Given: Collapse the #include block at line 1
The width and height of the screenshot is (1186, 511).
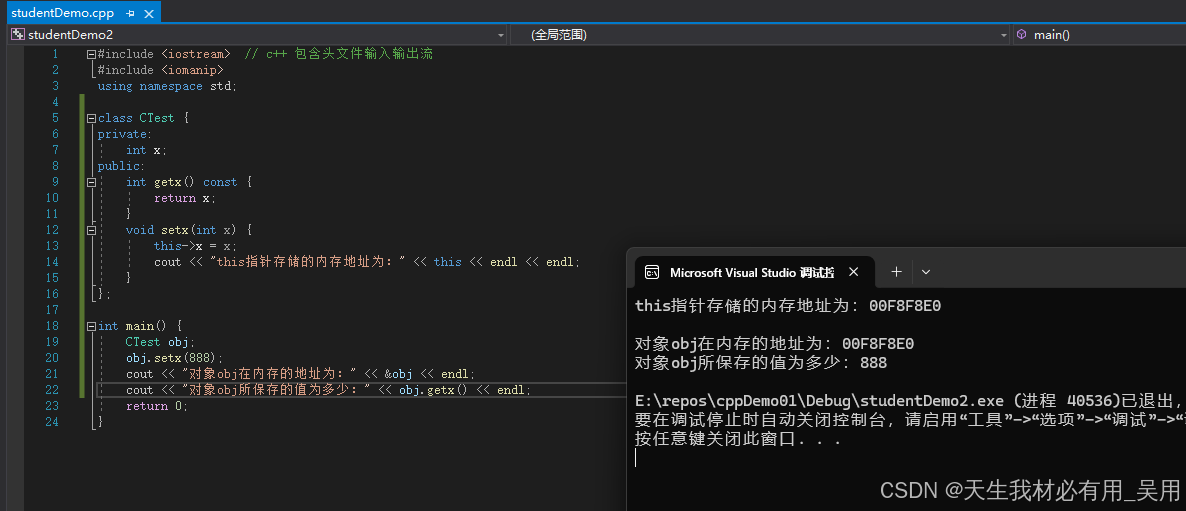Looking at the screenshot, I should pos(92,54).
